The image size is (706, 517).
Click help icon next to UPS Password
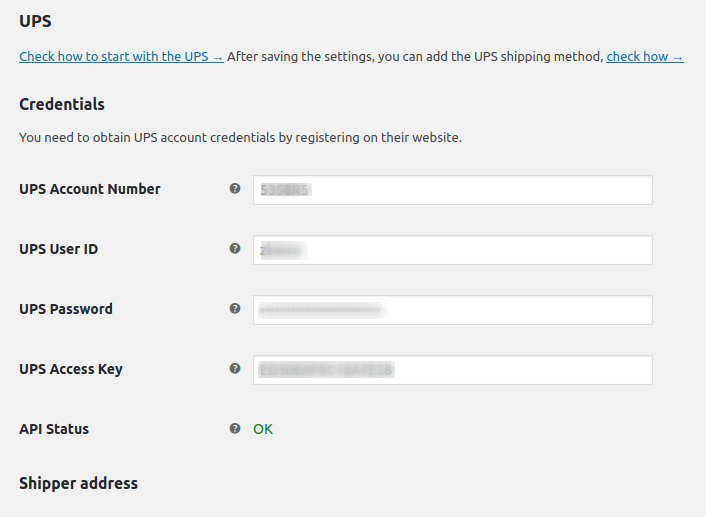tap(235, 308)
